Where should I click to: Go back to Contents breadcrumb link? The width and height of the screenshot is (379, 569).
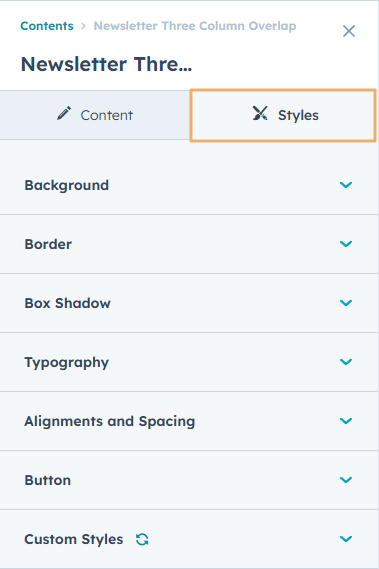click(x=47, y=26)
